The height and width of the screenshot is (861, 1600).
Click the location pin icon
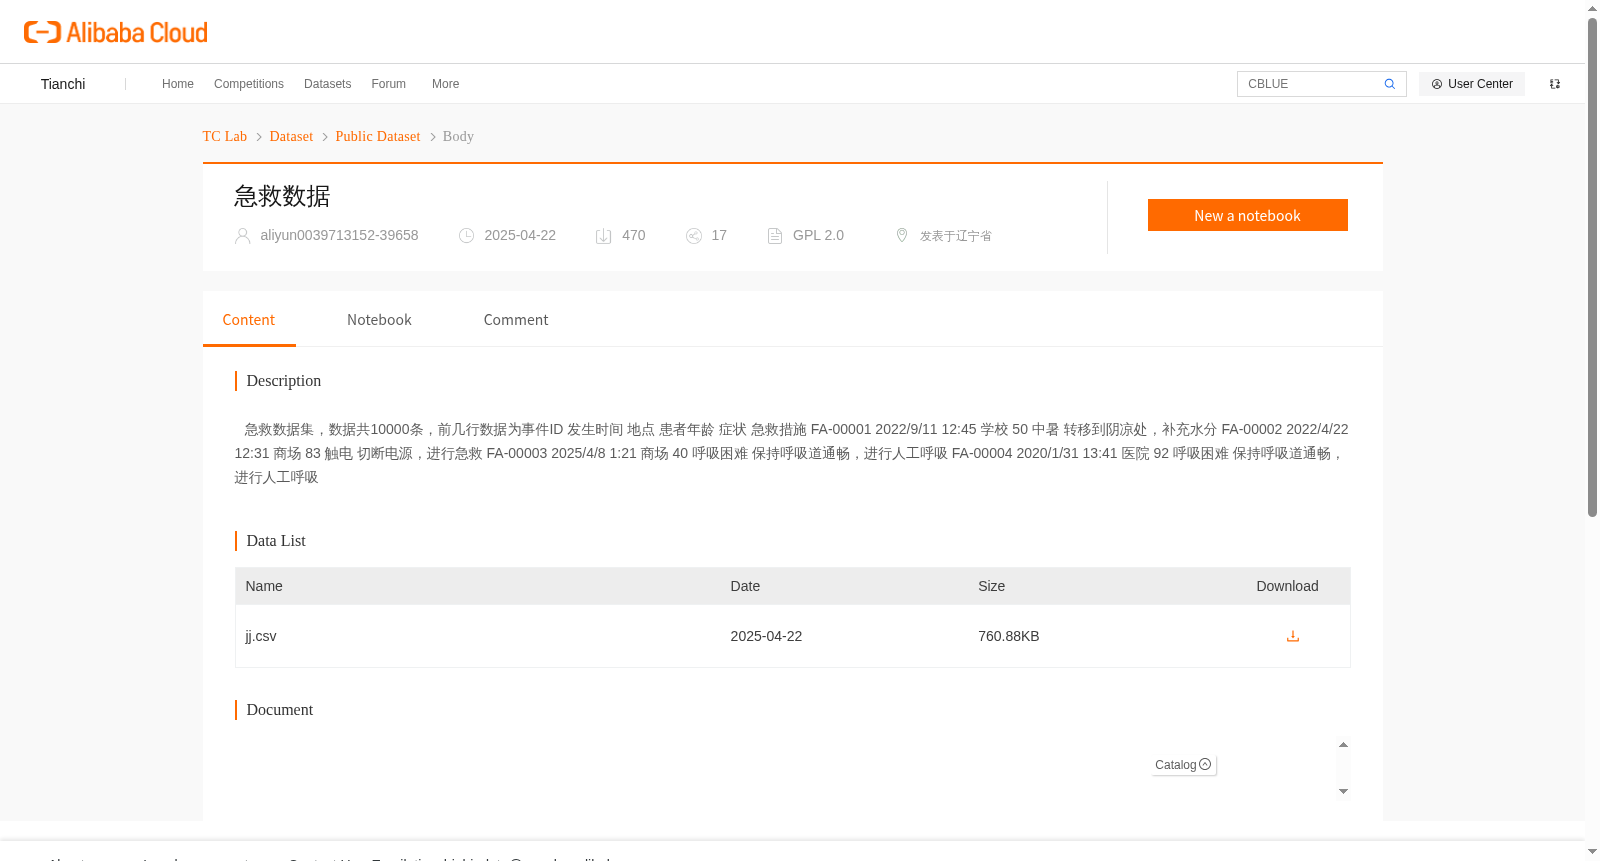[x=902, y=235]
